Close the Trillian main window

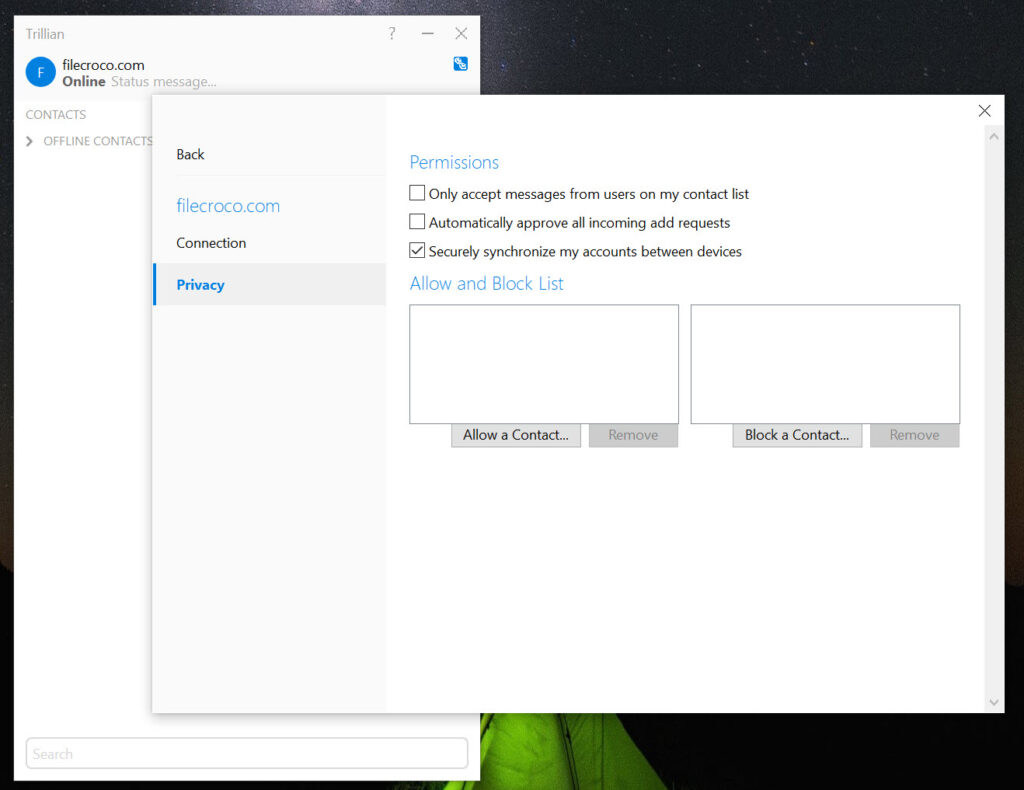461,34
